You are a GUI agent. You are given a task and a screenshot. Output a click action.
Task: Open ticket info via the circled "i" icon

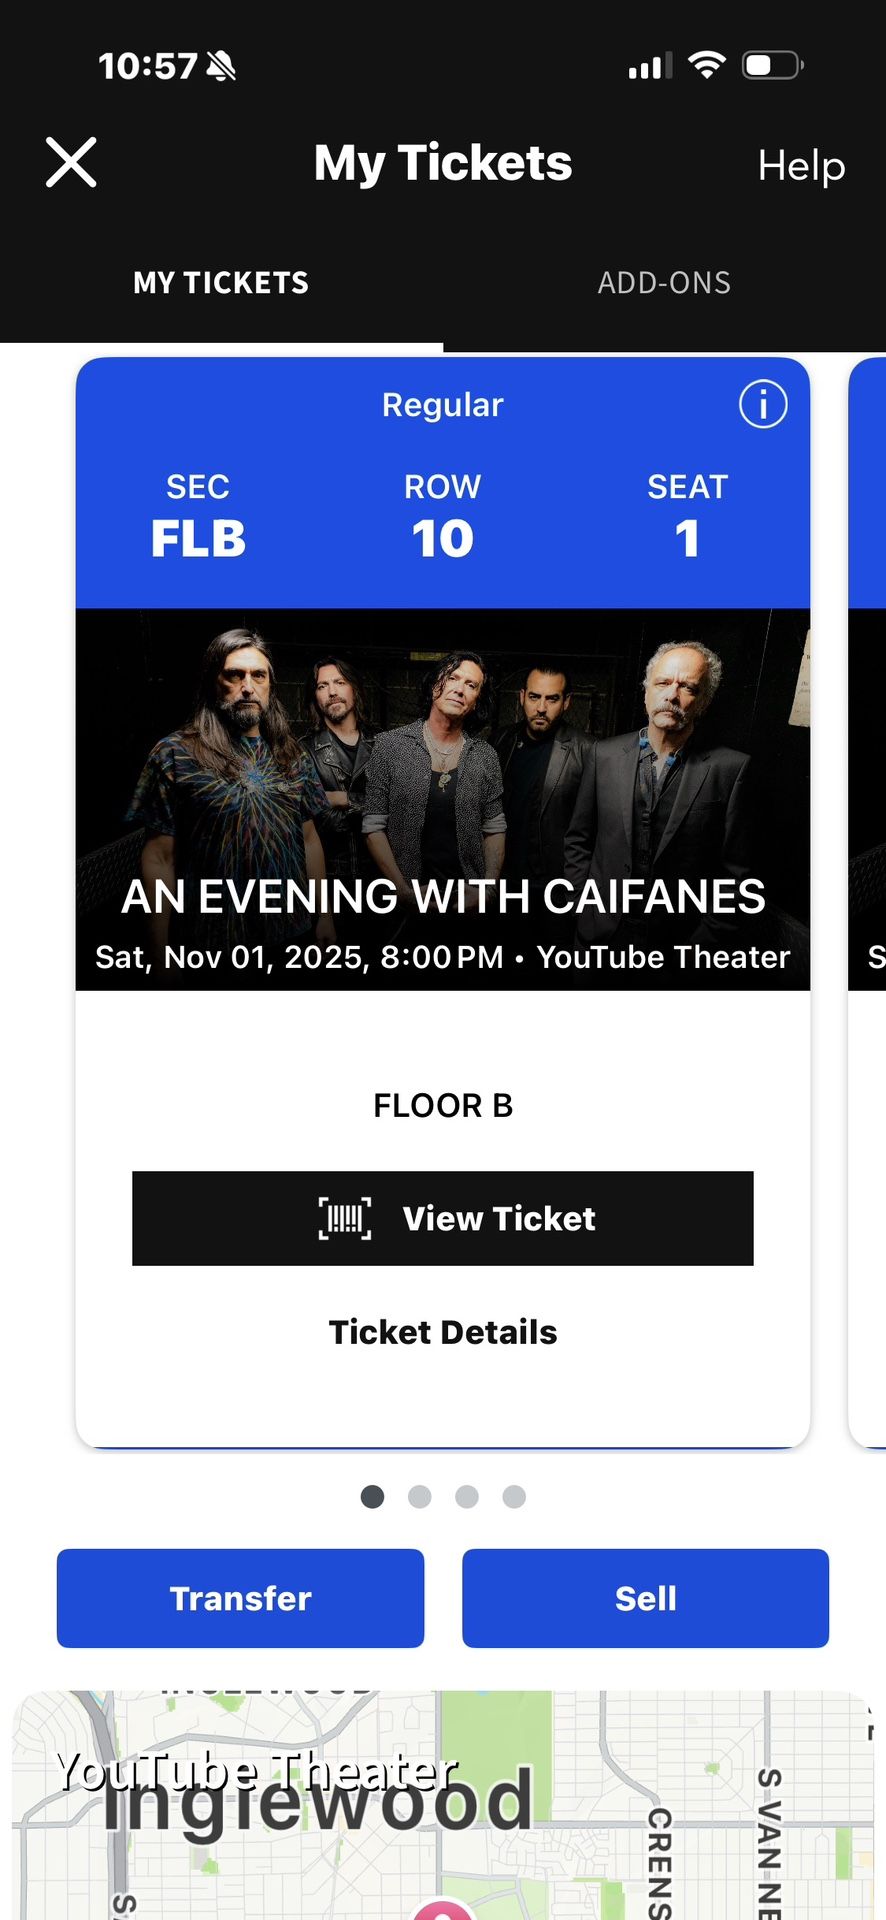pyautogui.click(x=762, y=404)
